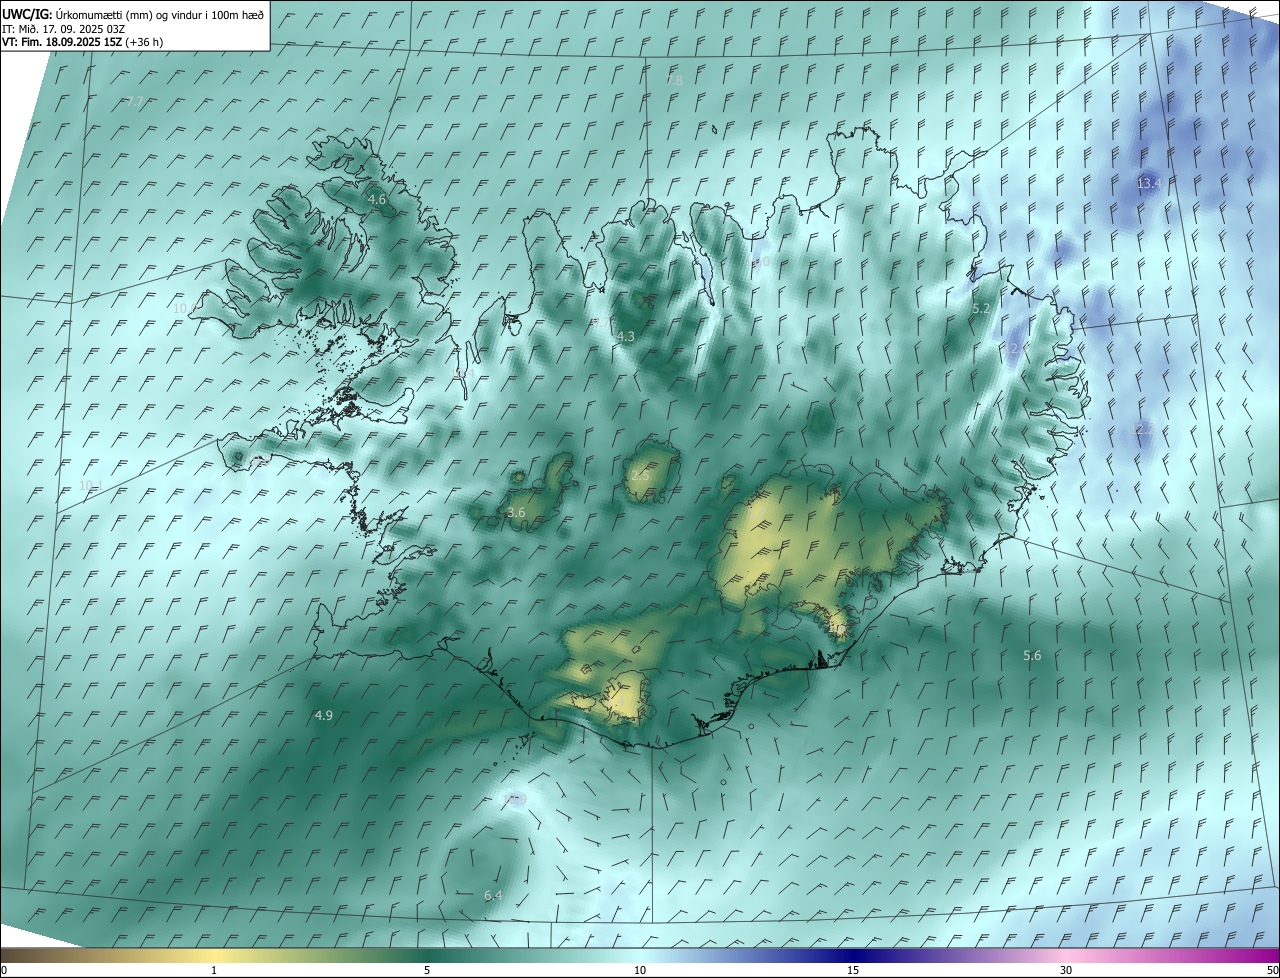Screen dimensions: 1280x978
Task: Pick yellow color above the 1 tick
Action: (x=214, y=955)
